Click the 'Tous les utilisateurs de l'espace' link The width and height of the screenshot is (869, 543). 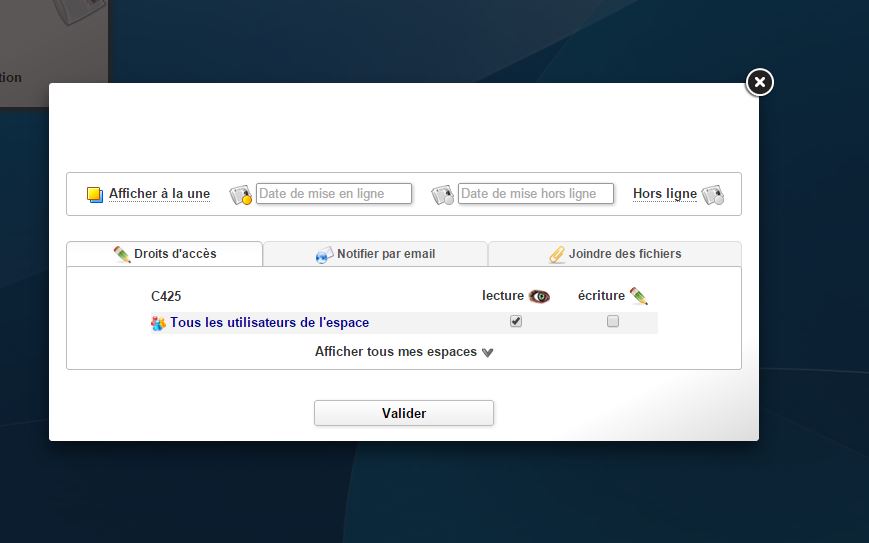269,323
